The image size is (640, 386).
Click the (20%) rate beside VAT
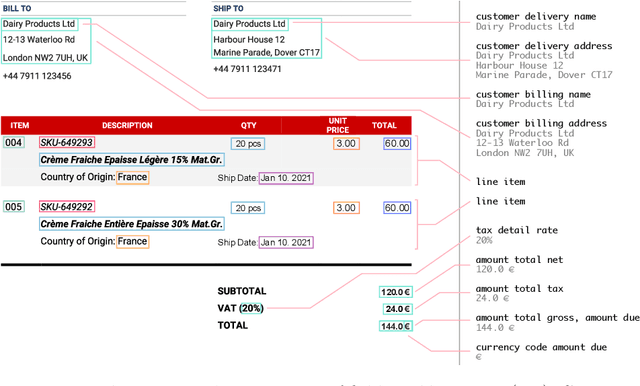click(251, 308)
